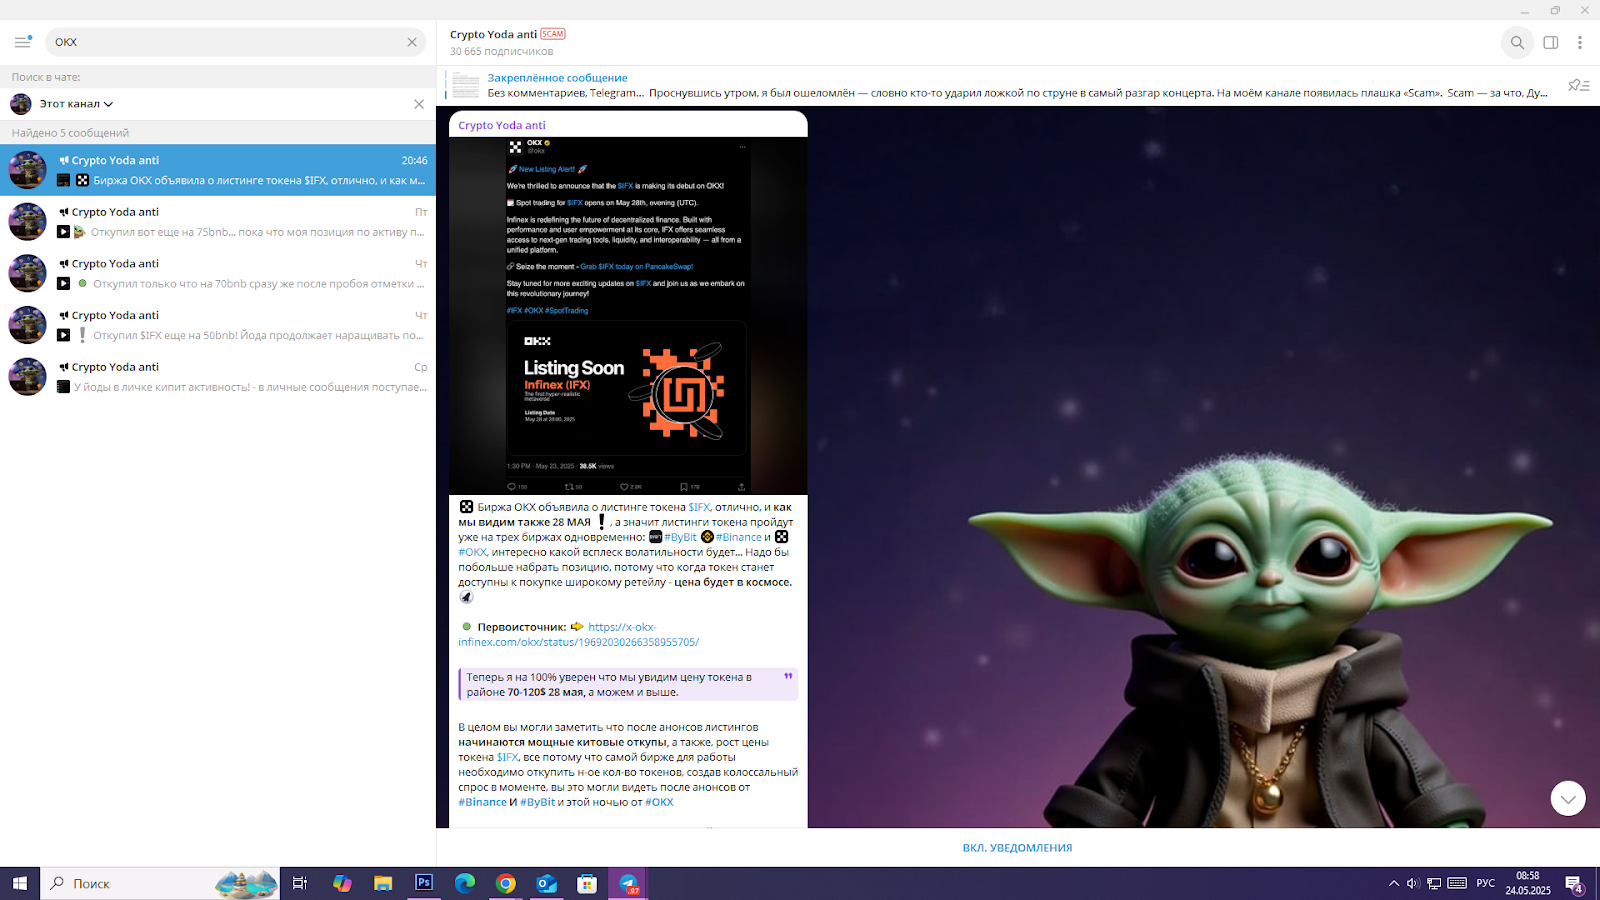Clear the OKX search field
Screen dimensions: 1600x900
coord(412,42)
